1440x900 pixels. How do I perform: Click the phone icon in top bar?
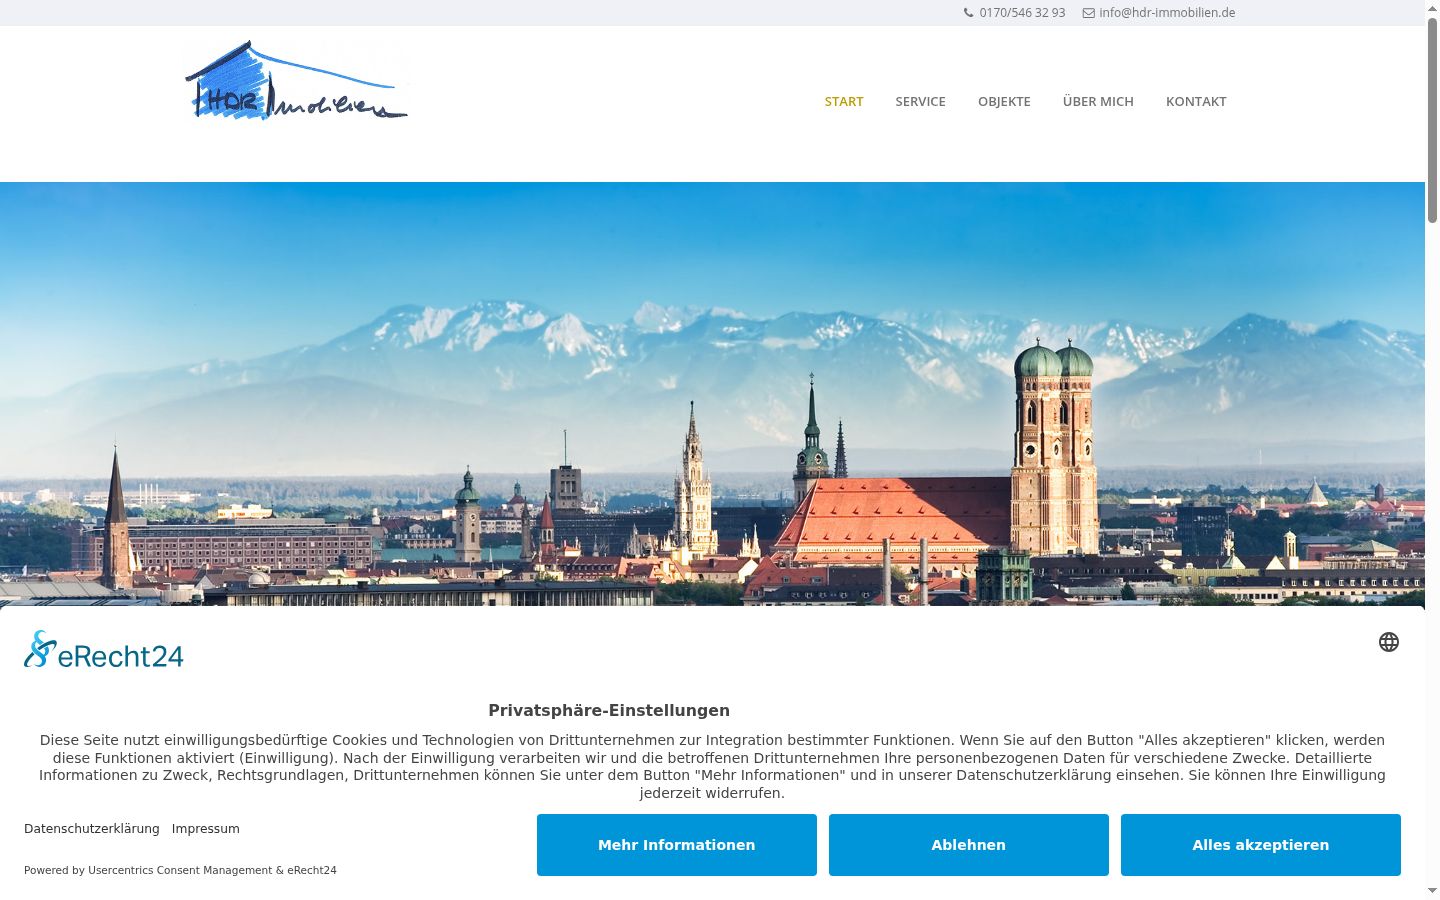click(968, 13)
